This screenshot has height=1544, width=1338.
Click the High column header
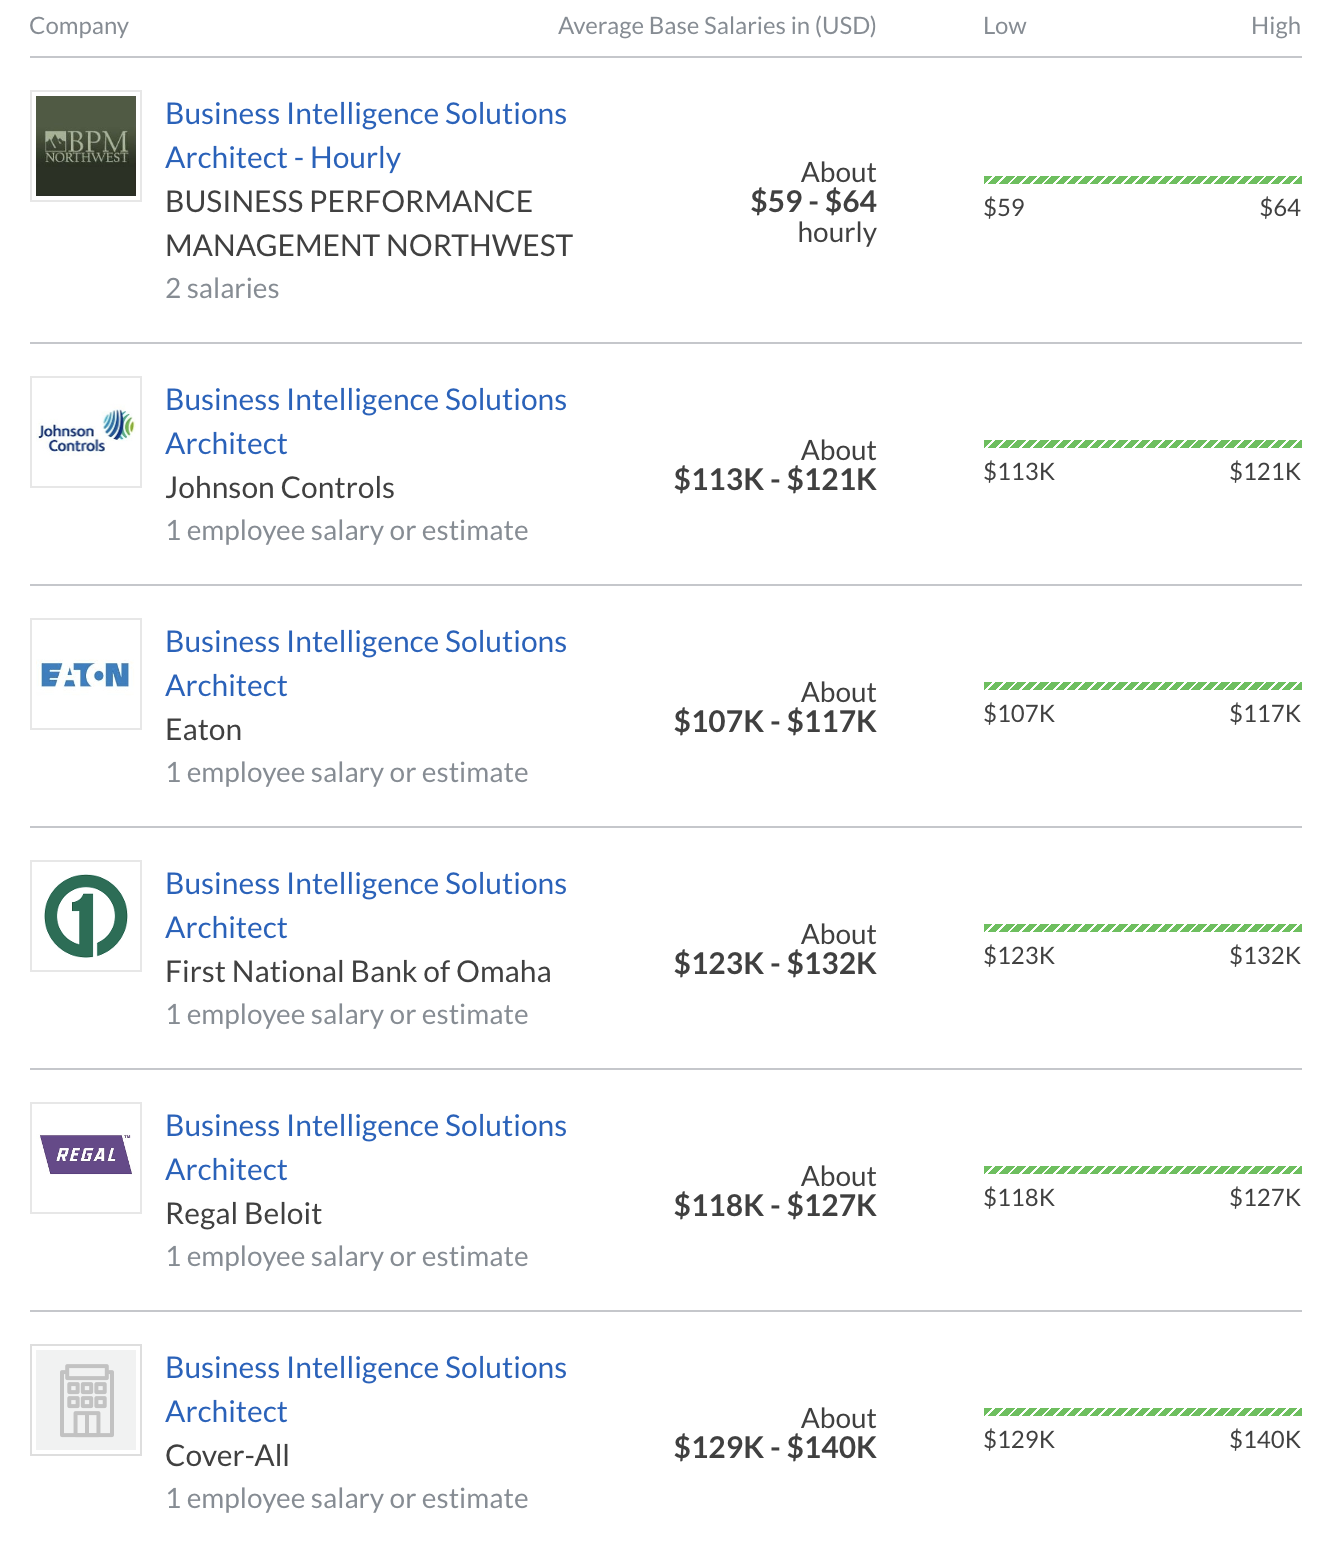click(x=1275, y=26)
